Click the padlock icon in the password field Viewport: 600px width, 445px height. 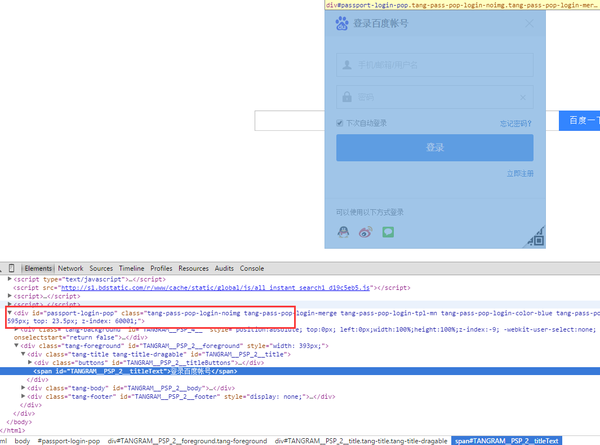pos(347,96)
